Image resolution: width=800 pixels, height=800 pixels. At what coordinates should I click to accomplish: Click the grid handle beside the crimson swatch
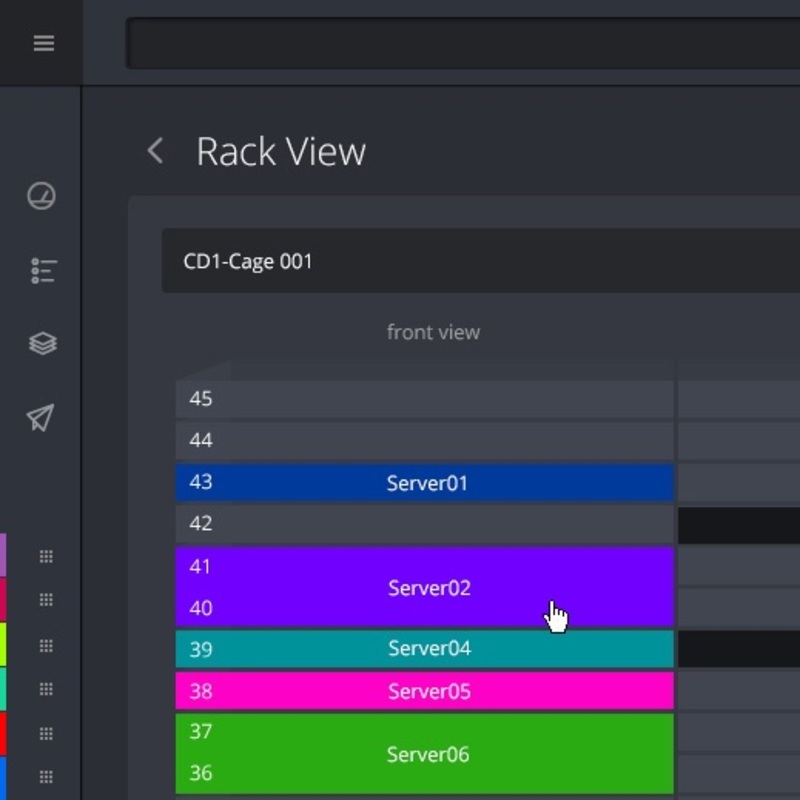tap(46, 599)
